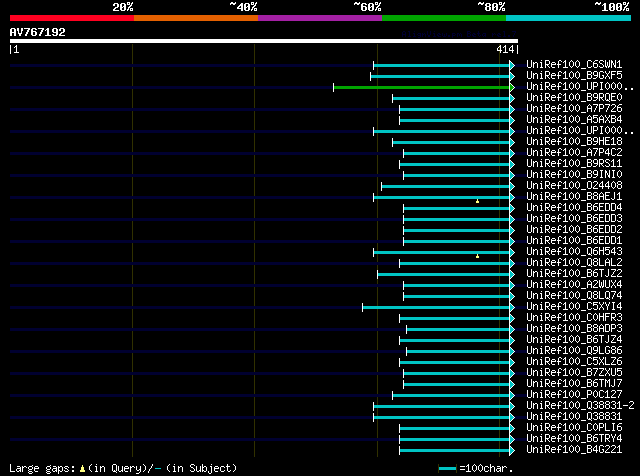Click the cyan ~100% identity legend segment
Image resolution: width=640 pixels, height=476 pixels.
click(569, 18)
